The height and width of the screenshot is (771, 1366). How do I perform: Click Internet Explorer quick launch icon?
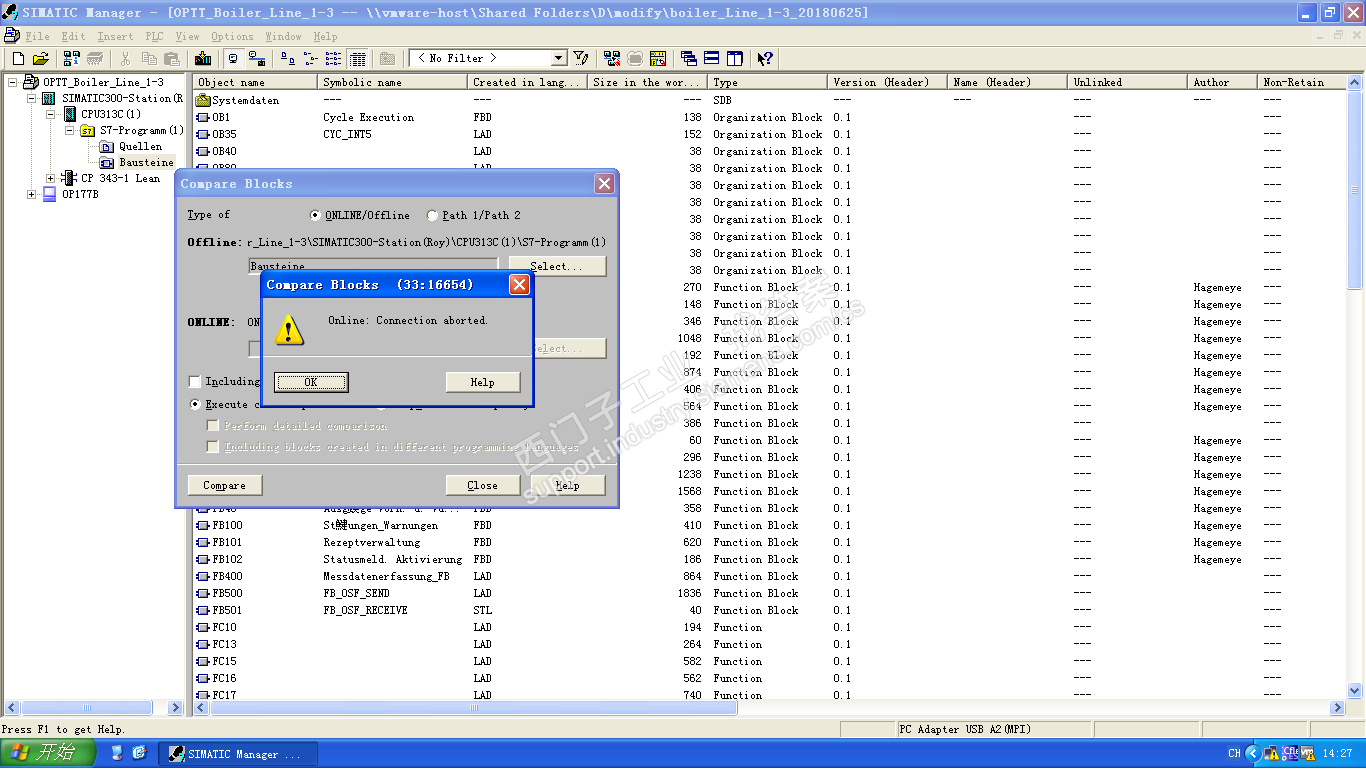pos(139,752)
